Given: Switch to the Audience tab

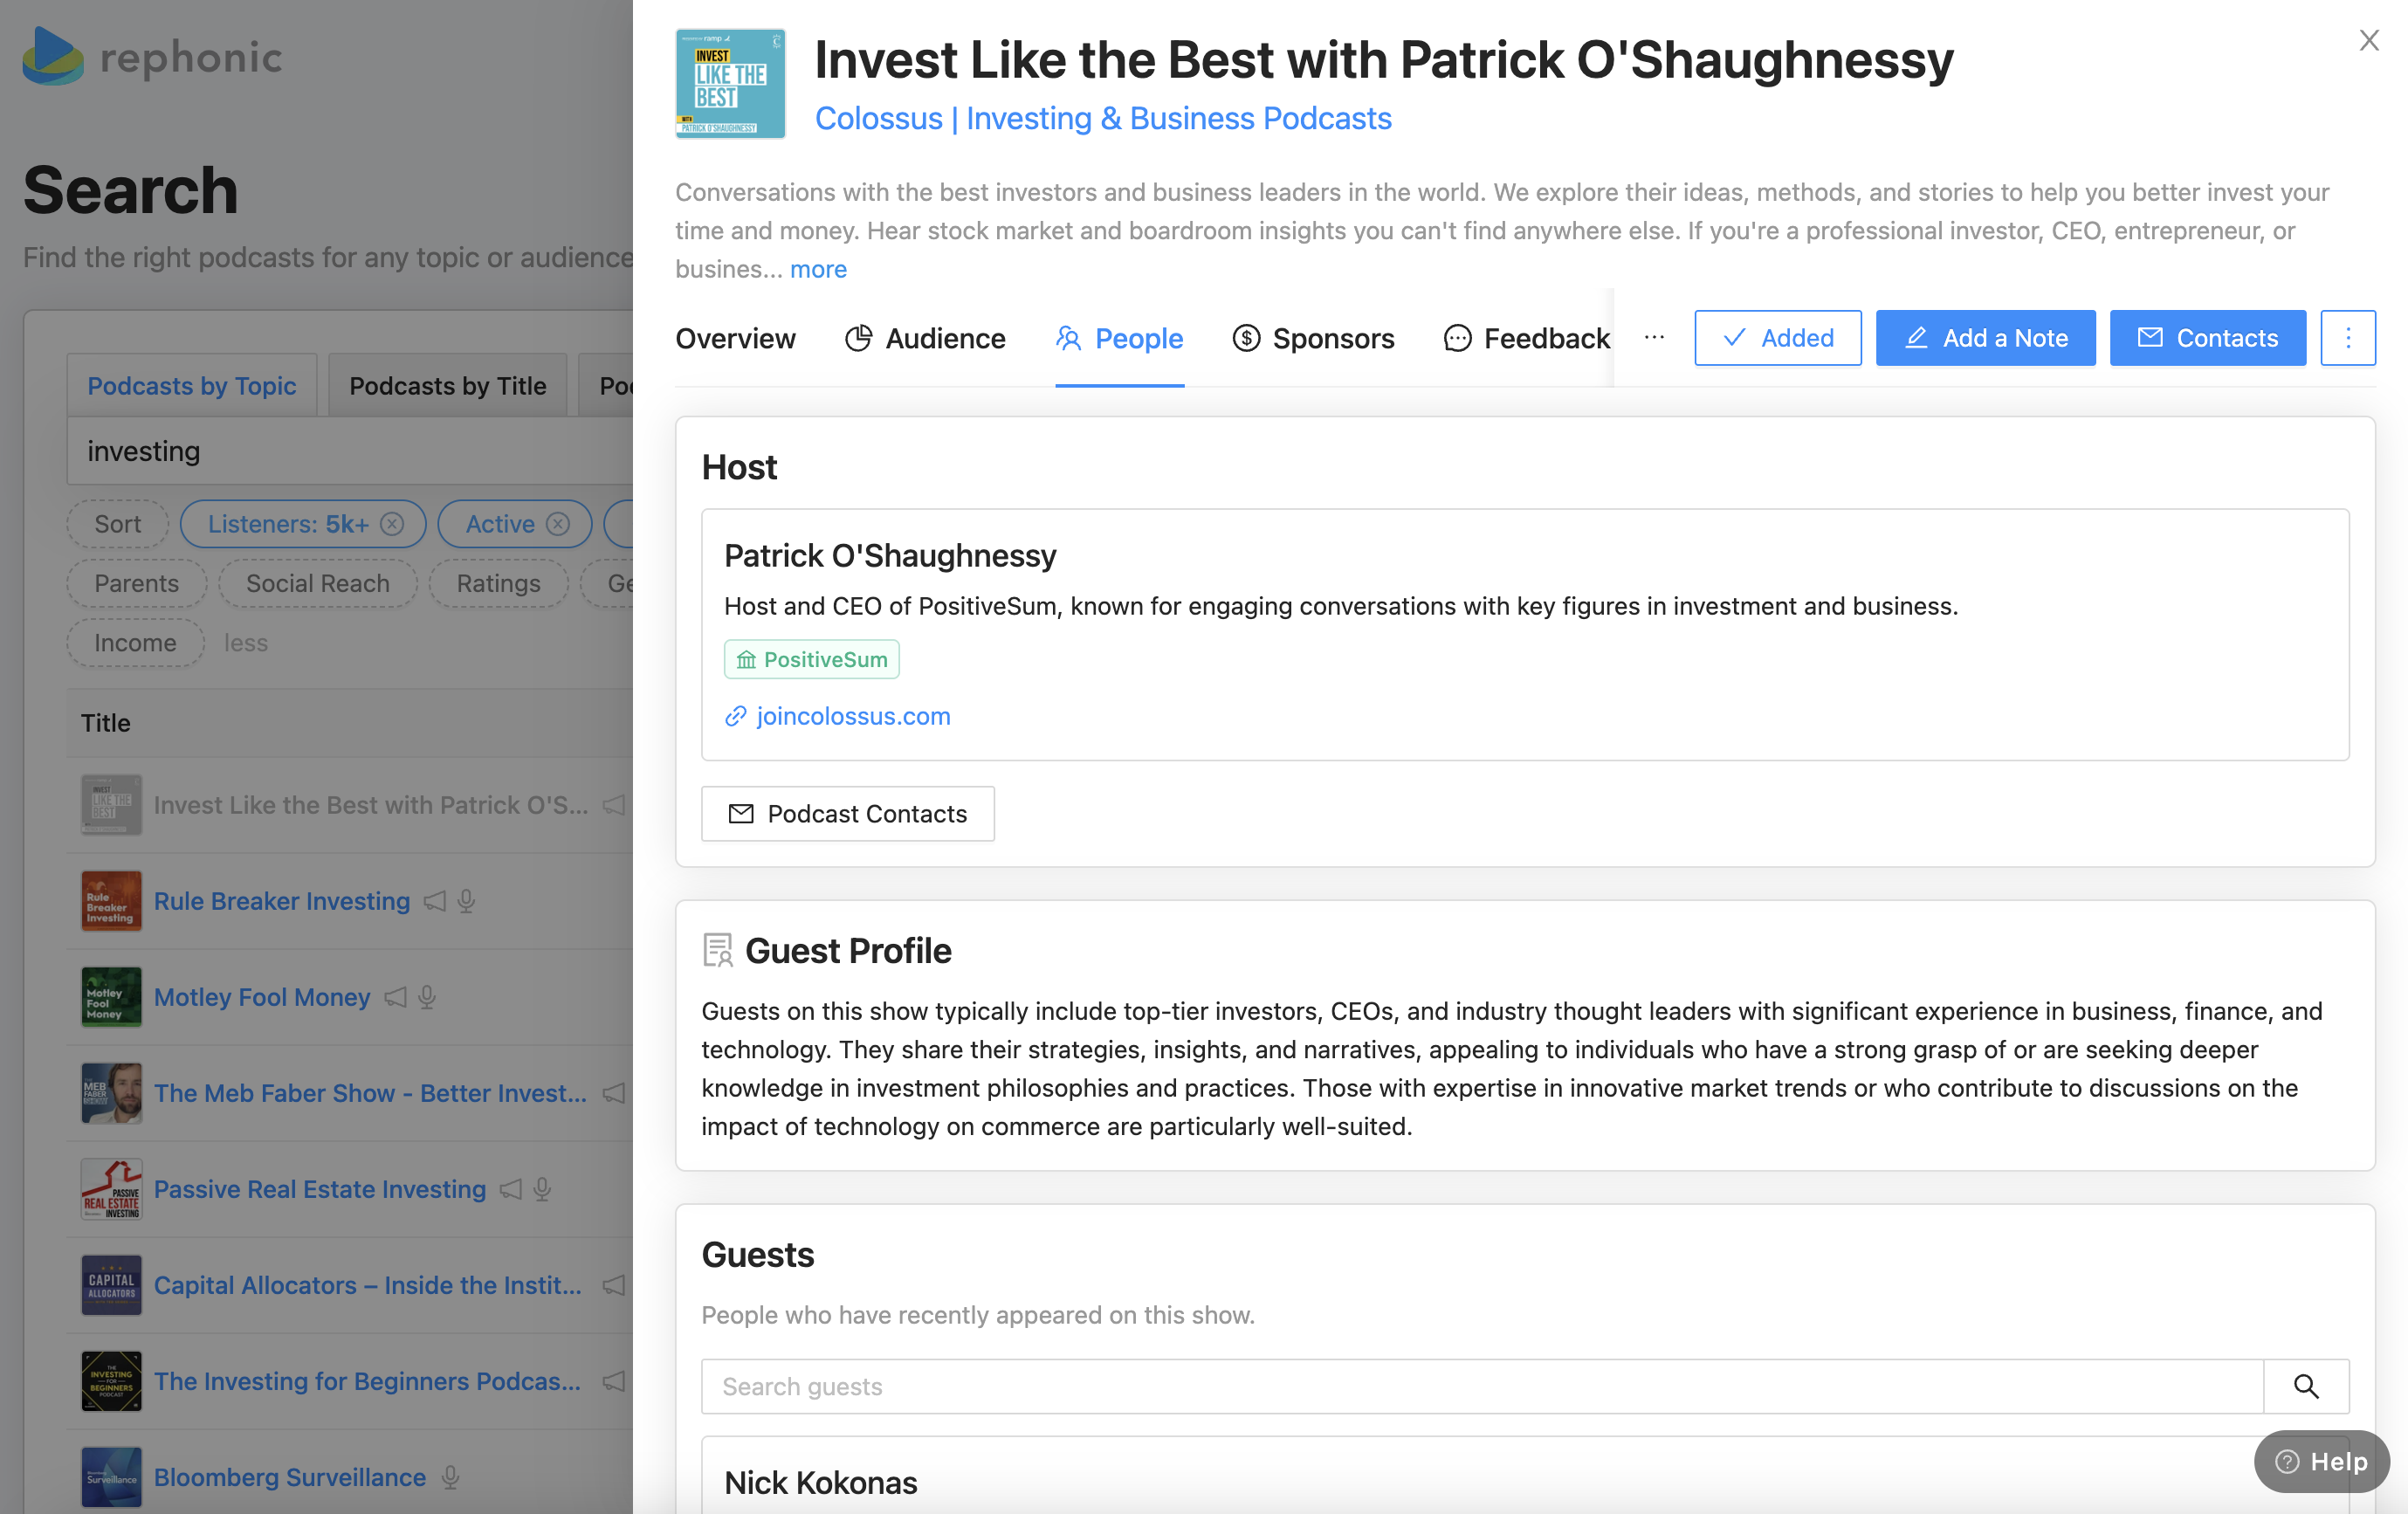Looking at the screenshot, I should click(925, 338).
